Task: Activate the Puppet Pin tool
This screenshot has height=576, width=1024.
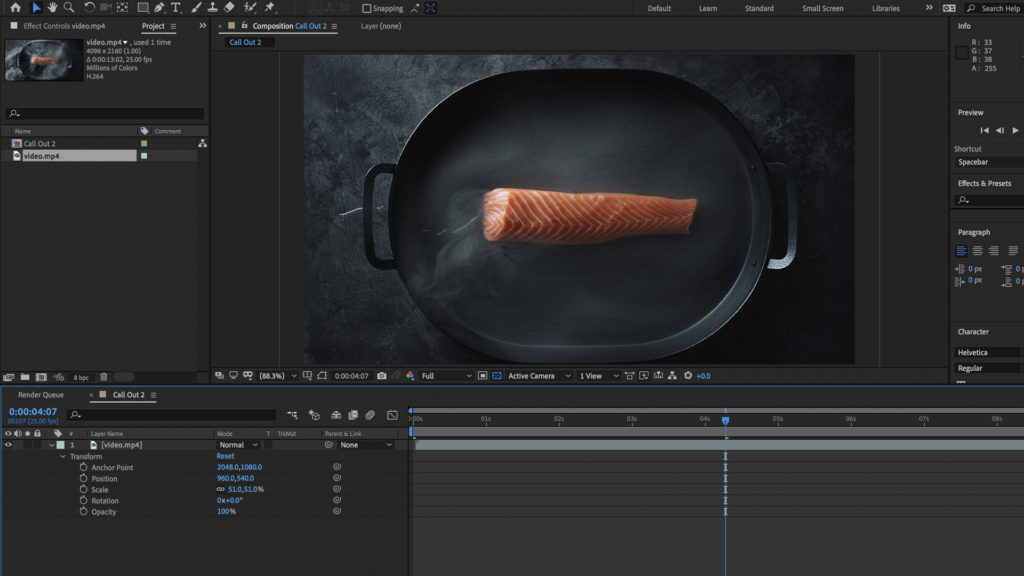Action: pyautogui.click(x=269, y=8)
